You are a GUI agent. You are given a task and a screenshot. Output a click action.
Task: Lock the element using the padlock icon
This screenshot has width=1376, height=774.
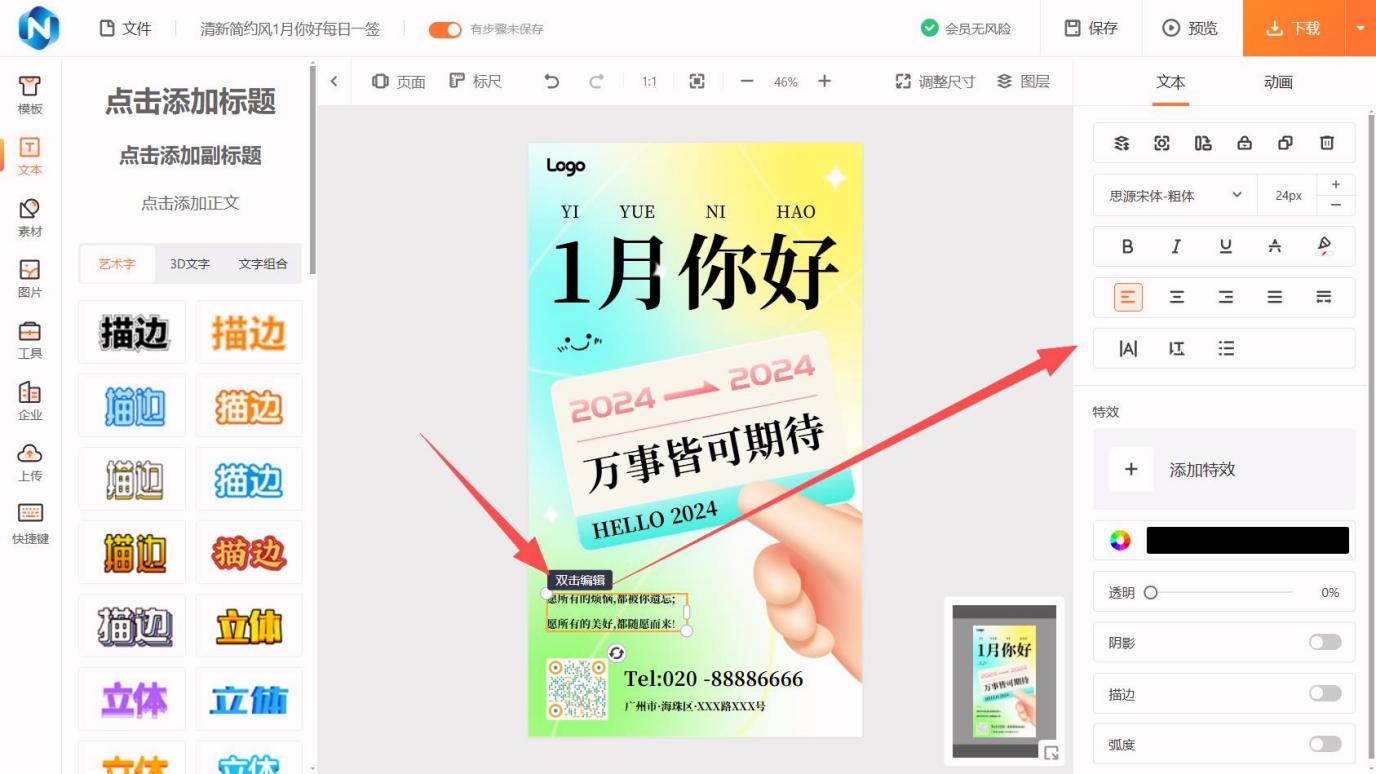click(x=1244, y=143)
